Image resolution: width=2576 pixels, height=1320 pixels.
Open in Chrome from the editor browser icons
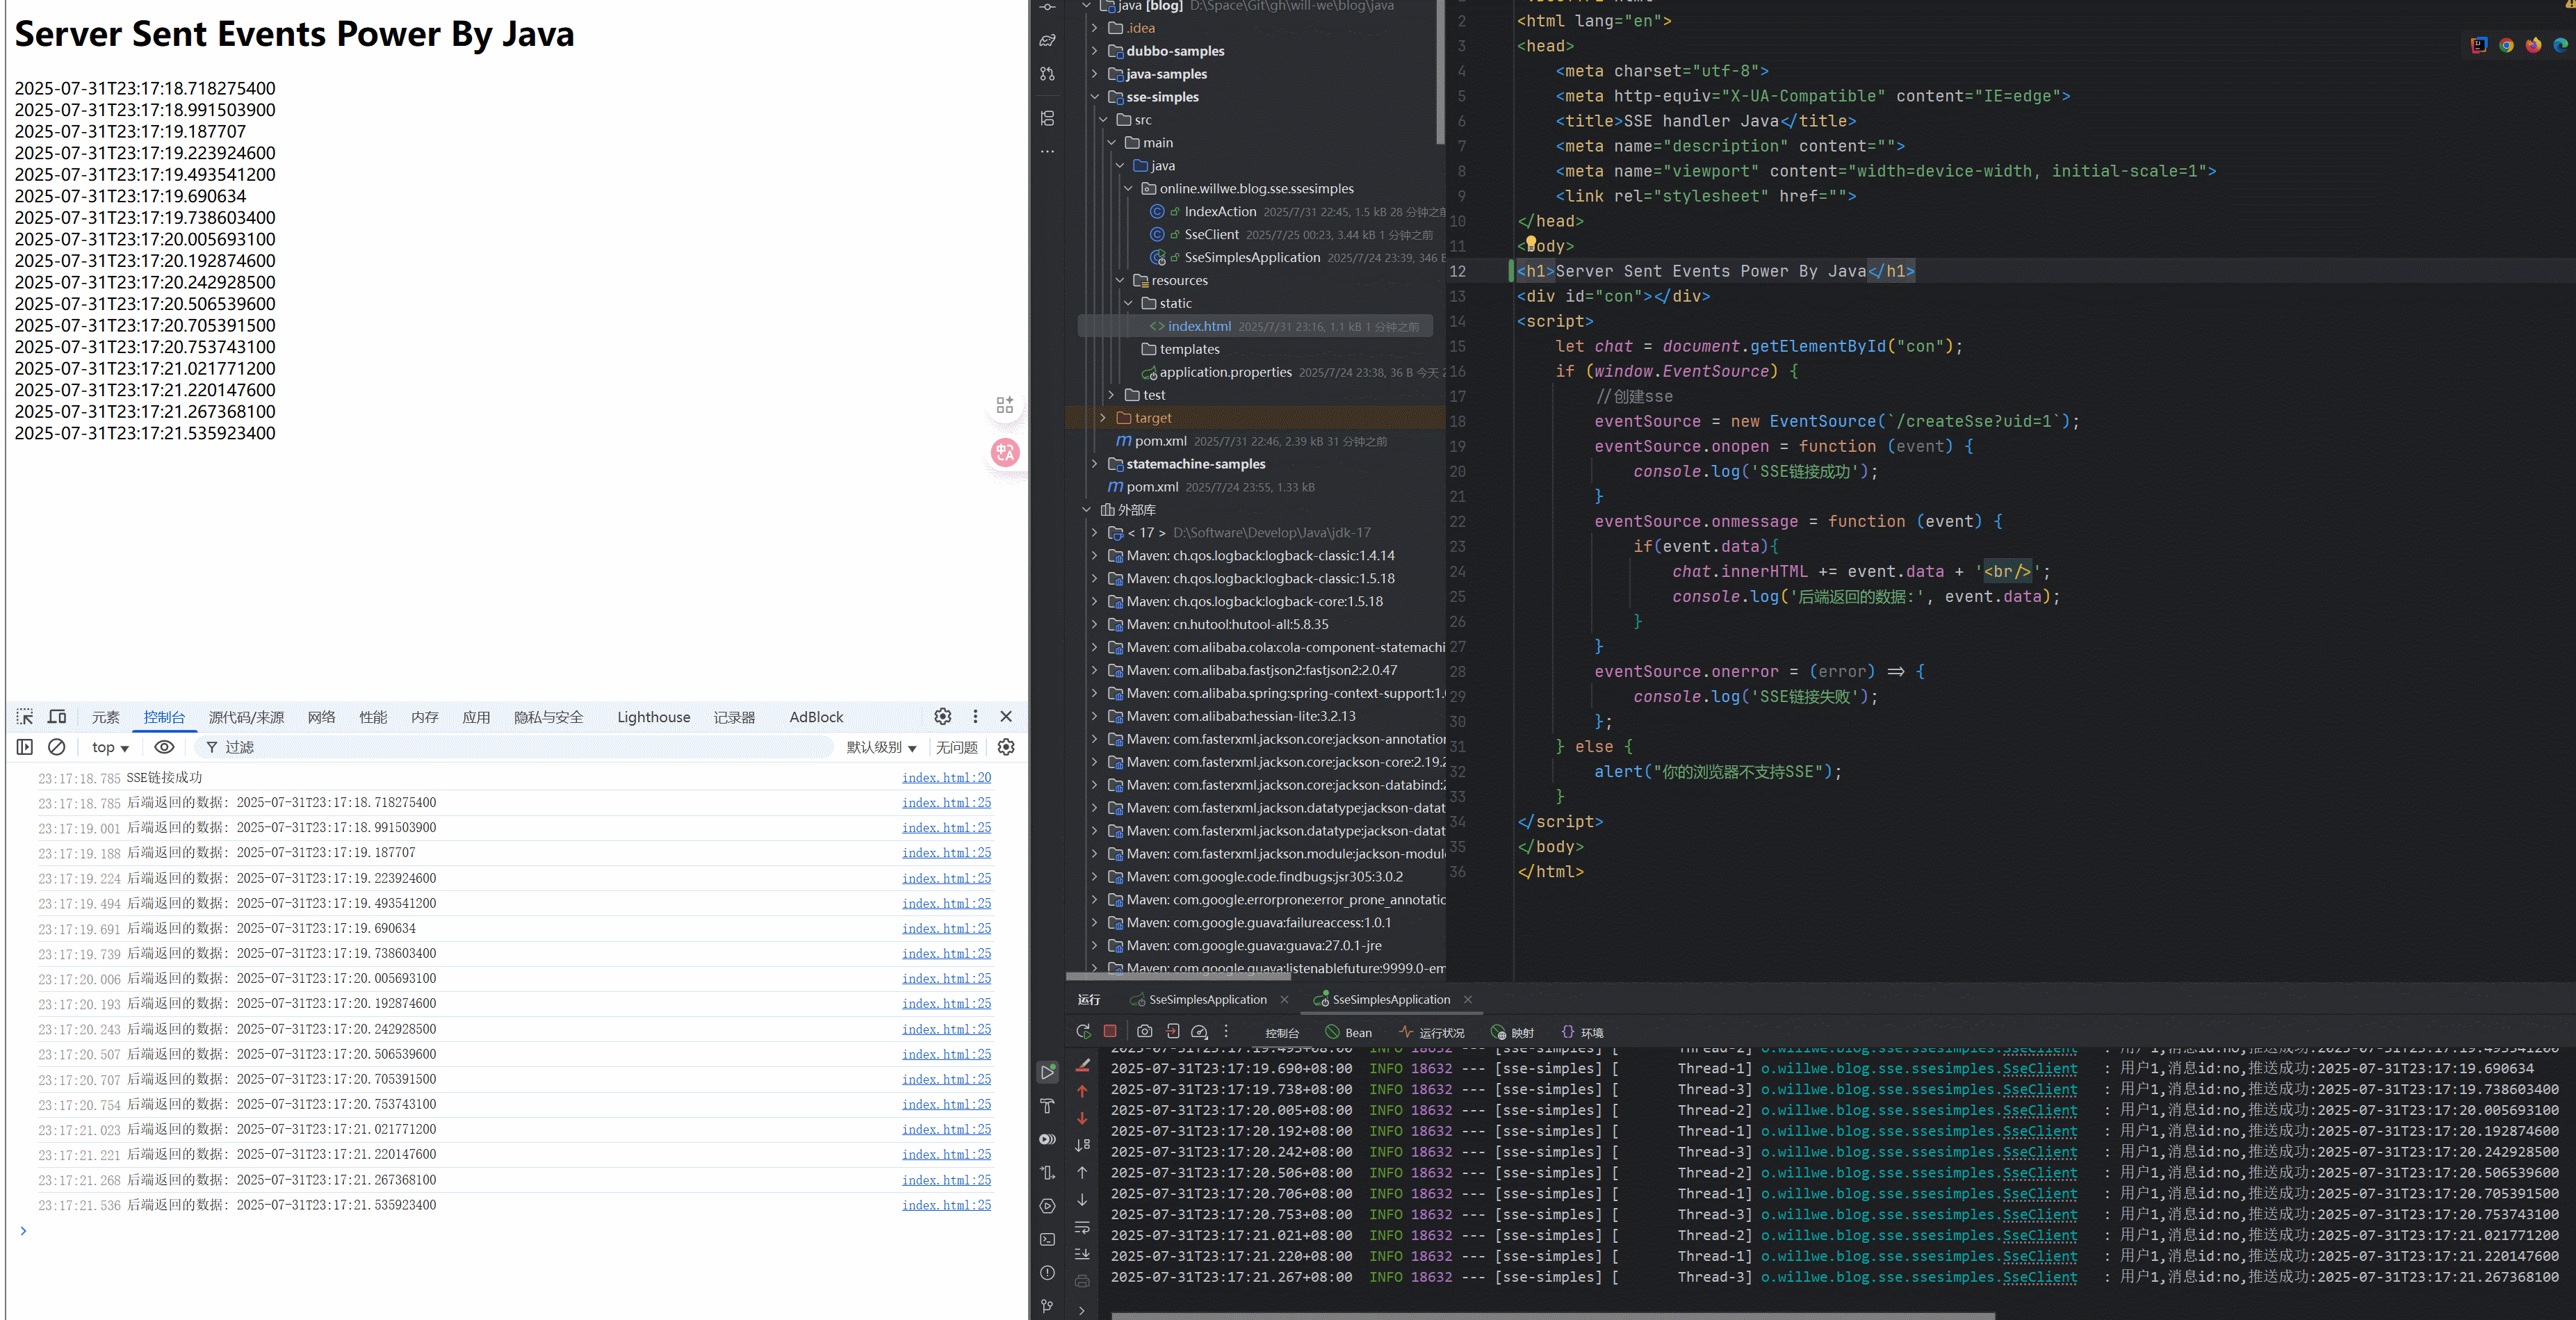click(2506, 45)
